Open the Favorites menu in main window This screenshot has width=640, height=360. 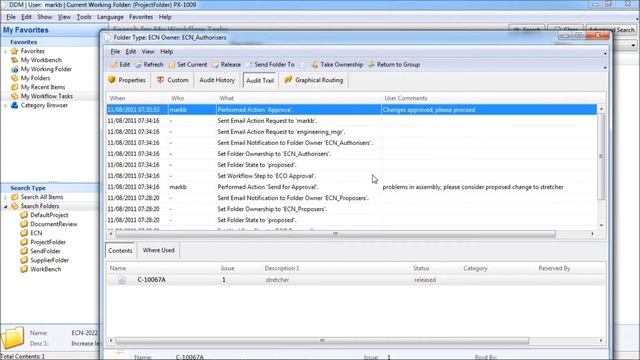[141, 17]
